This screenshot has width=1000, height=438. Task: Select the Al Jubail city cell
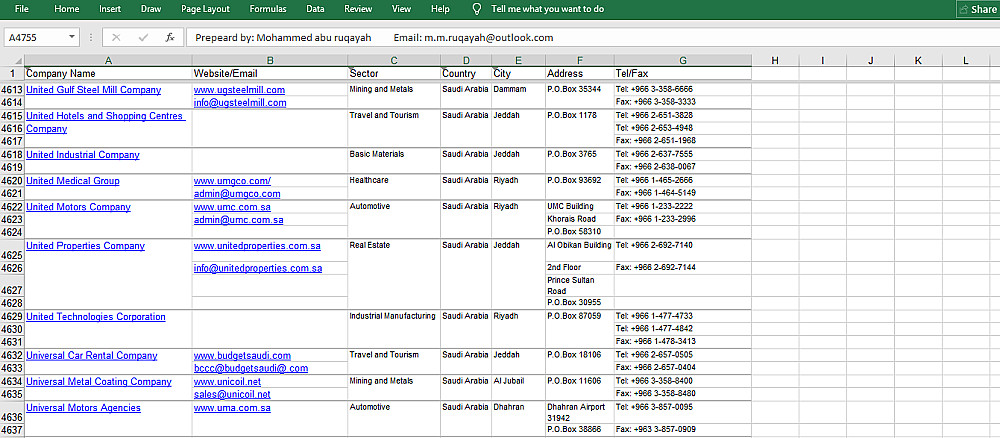tap(518, 388)
